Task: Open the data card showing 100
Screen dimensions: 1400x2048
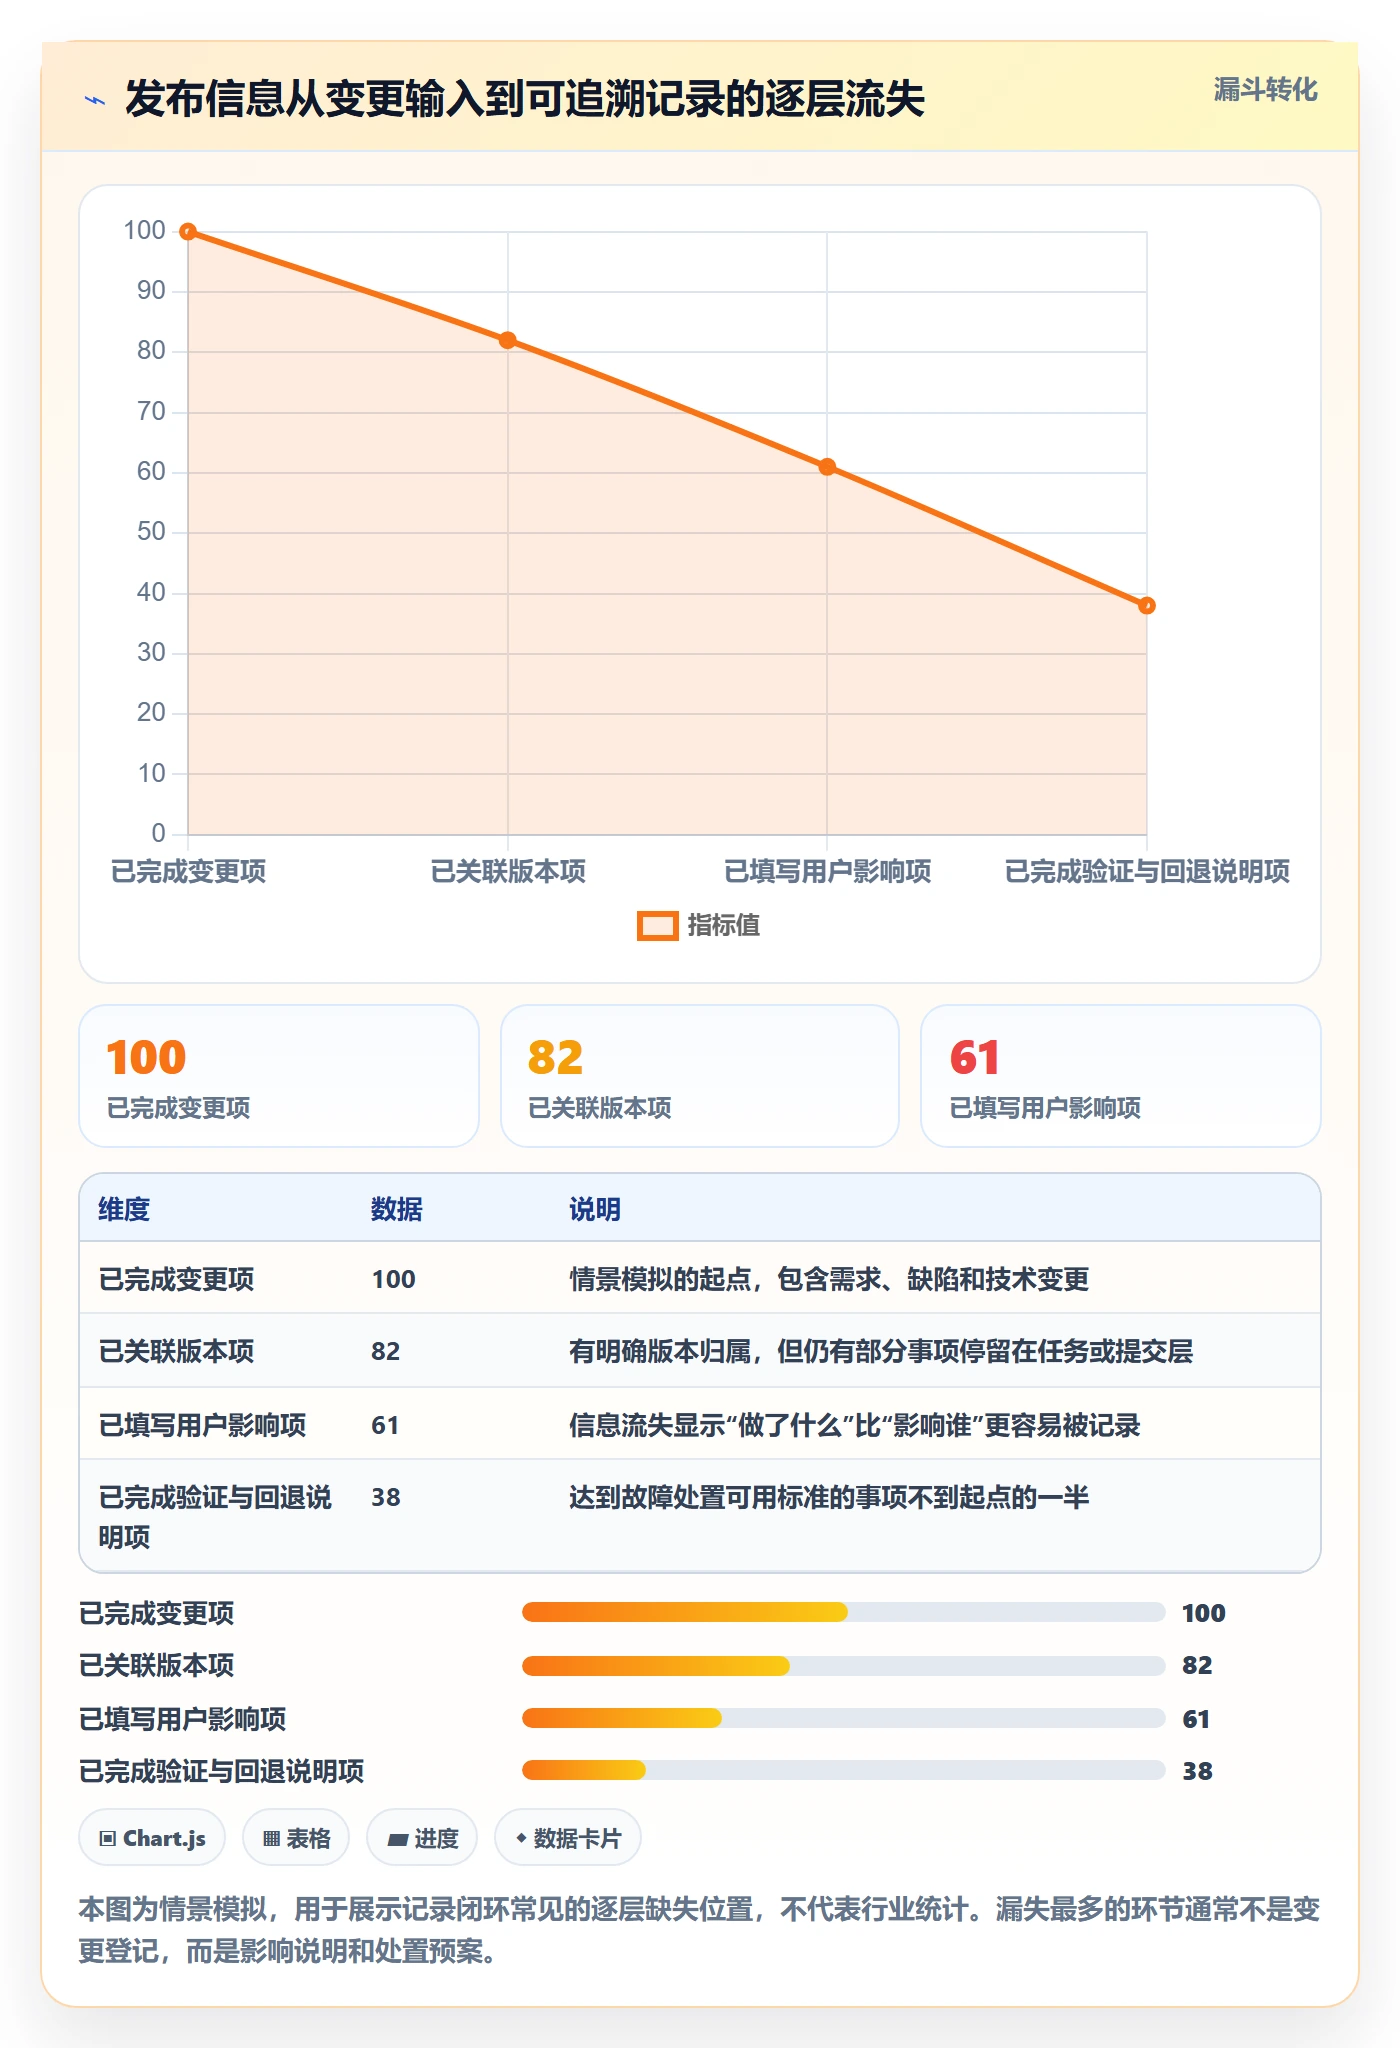Action: [x=279, y=1076]
